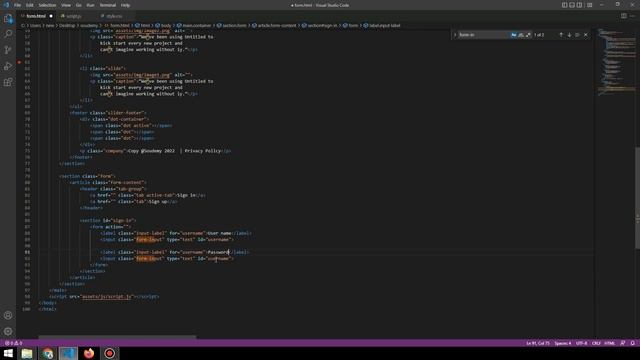
Task: Open the Customize Layout icon
Action: [x=589, y=5]
